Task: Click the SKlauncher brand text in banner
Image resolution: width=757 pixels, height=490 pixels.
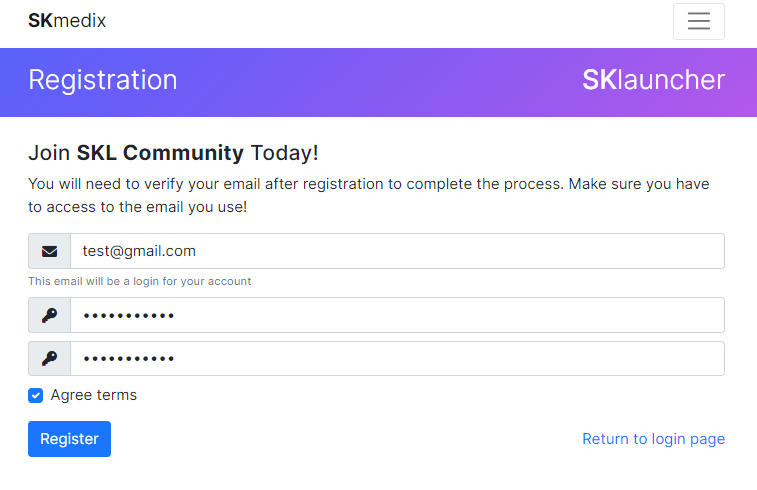Action: pos(653,80)
